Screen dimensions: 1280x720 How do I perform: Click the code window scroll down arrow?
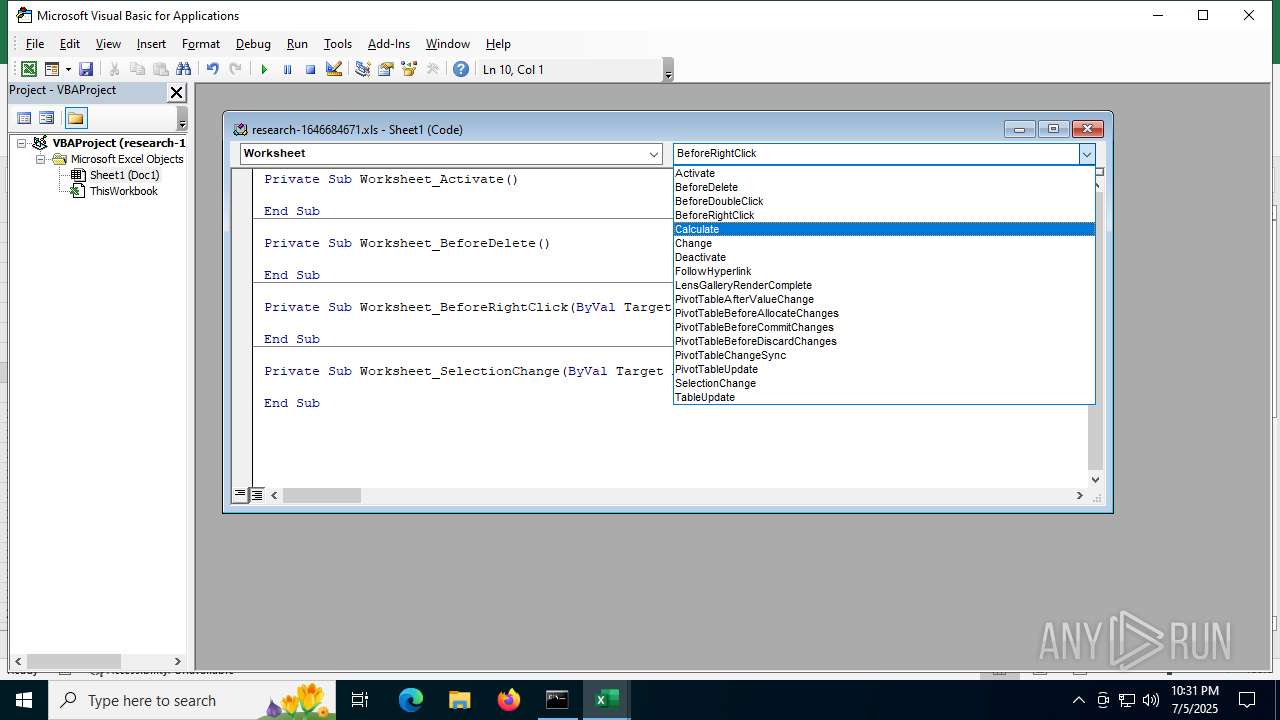click(1095, 480)
